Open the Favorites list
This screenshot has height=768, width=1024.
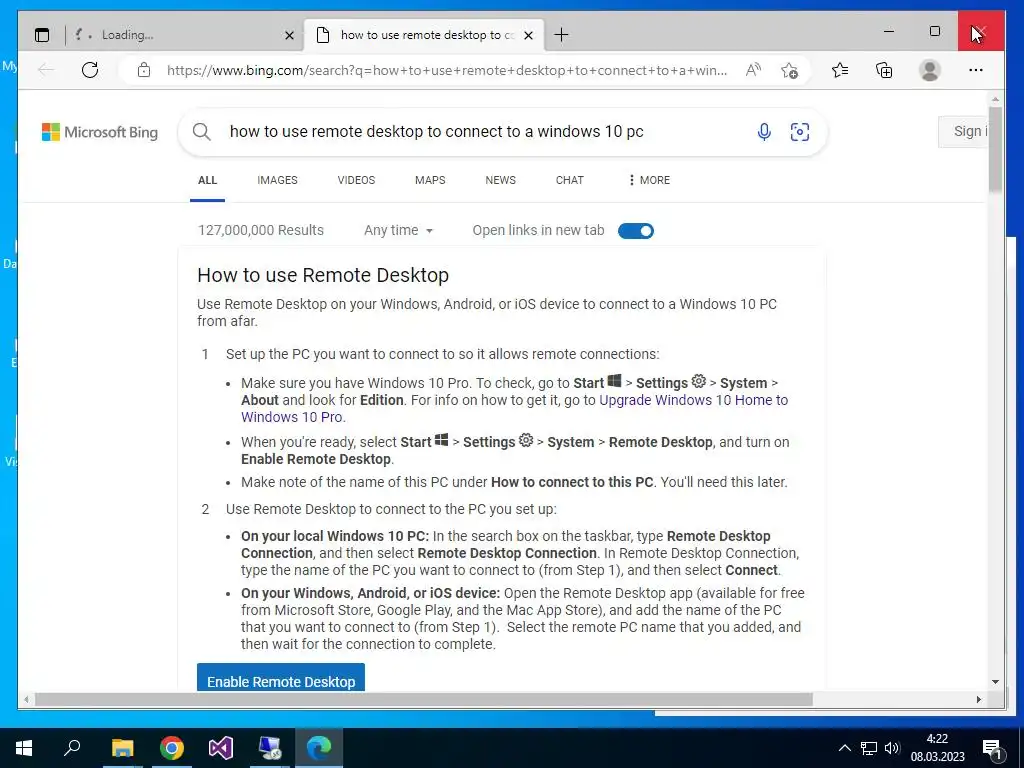(840, 70)
